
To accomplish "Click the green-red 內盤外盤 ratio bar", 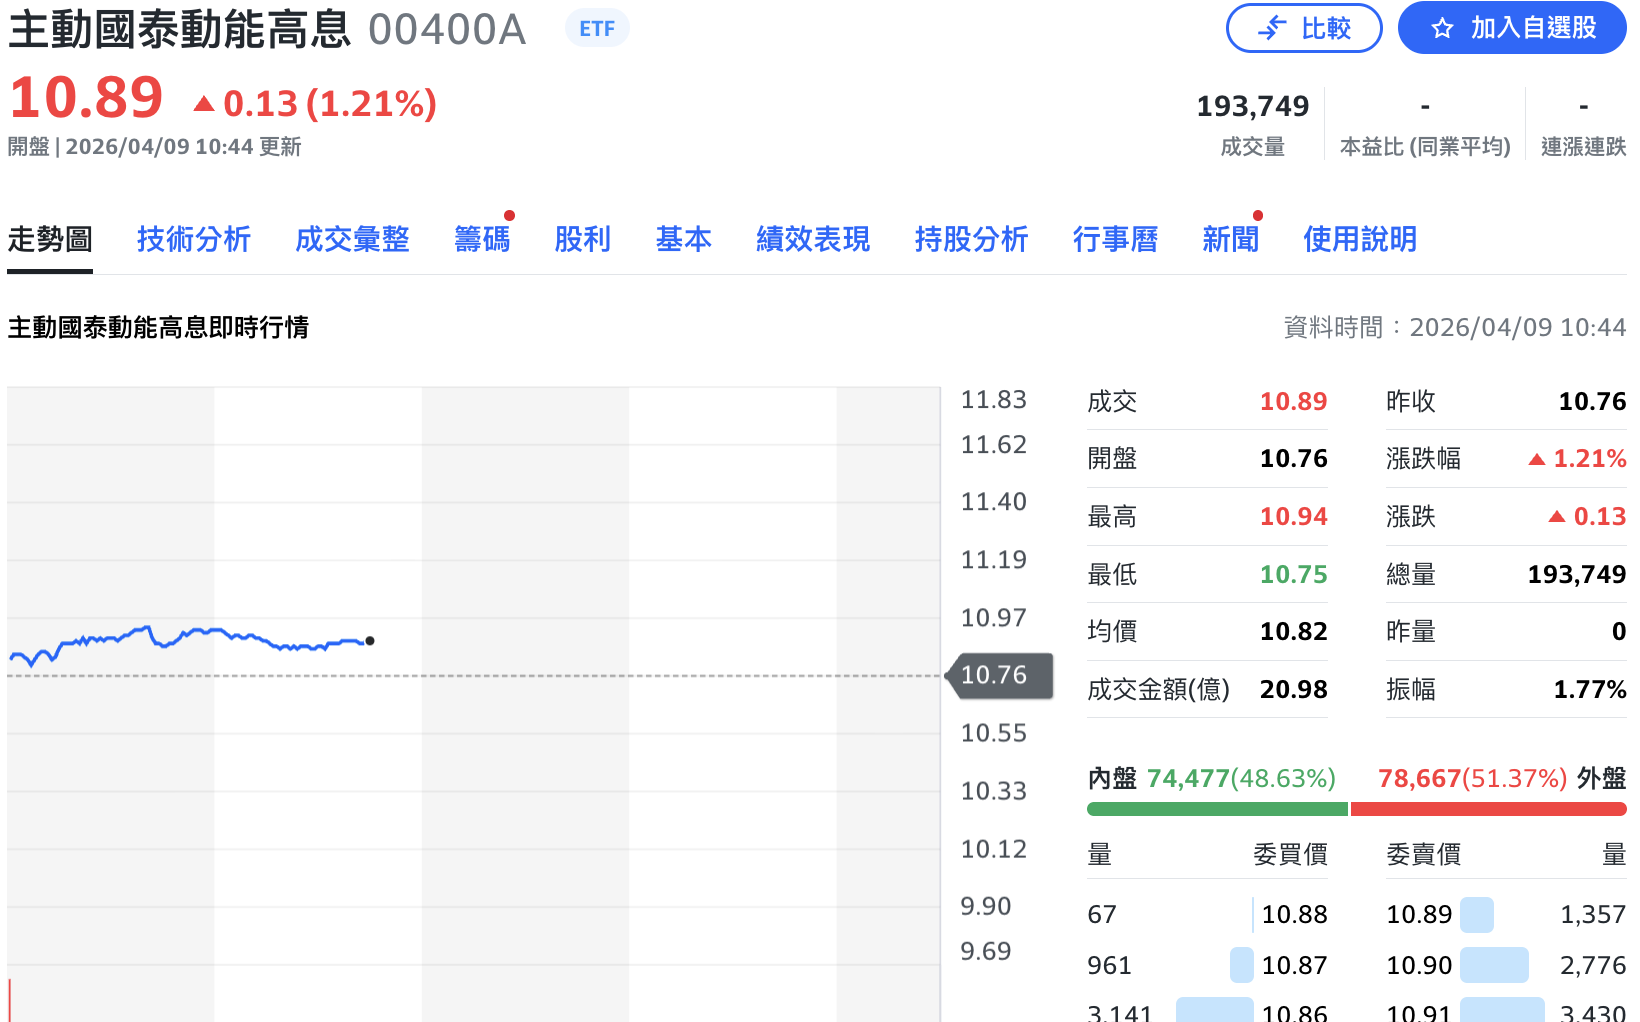I will click(x=1355, y=806).
